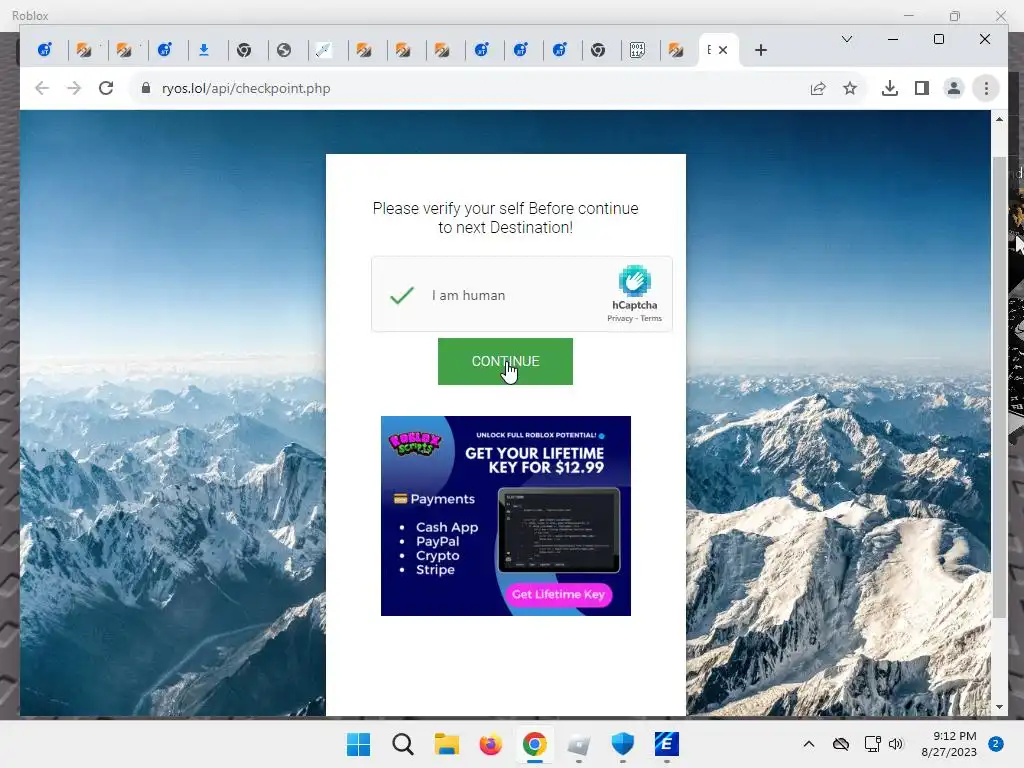
Task: Close the active checkpoint tab
Action: click(x=723, y=50)
